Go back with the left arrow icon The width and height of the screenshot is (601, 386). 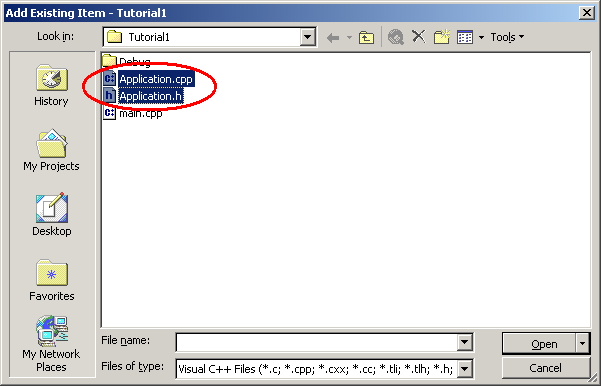pos(333,38)
